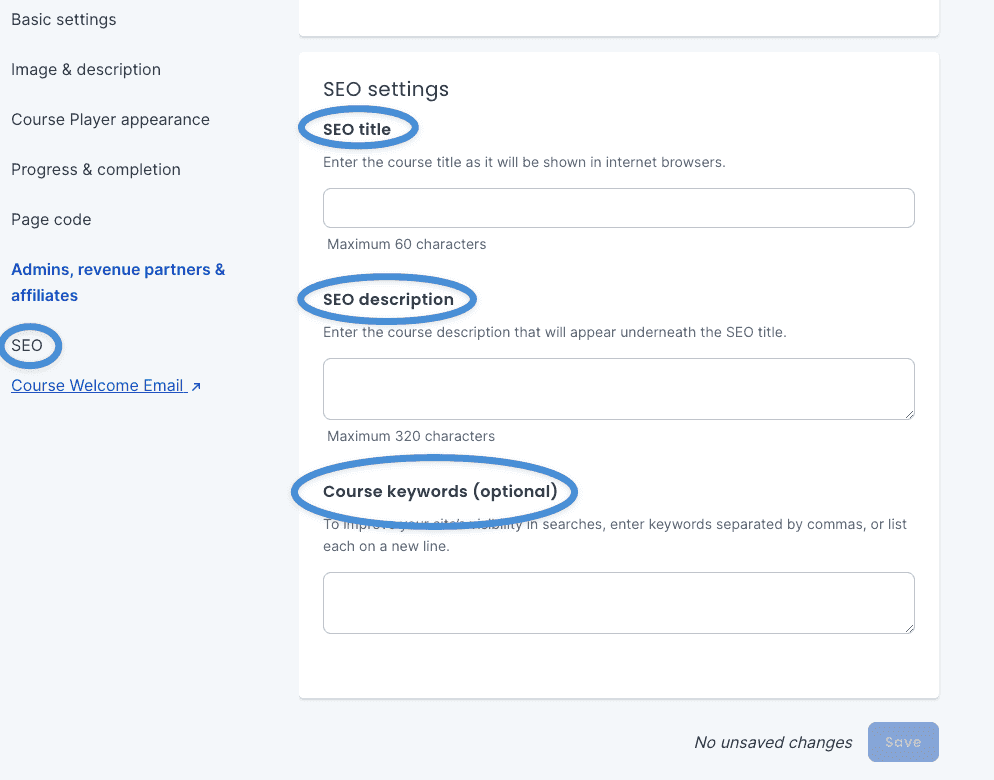The image size is (994, 780).
Task: Click the Save button
Action: click(903, 742)
